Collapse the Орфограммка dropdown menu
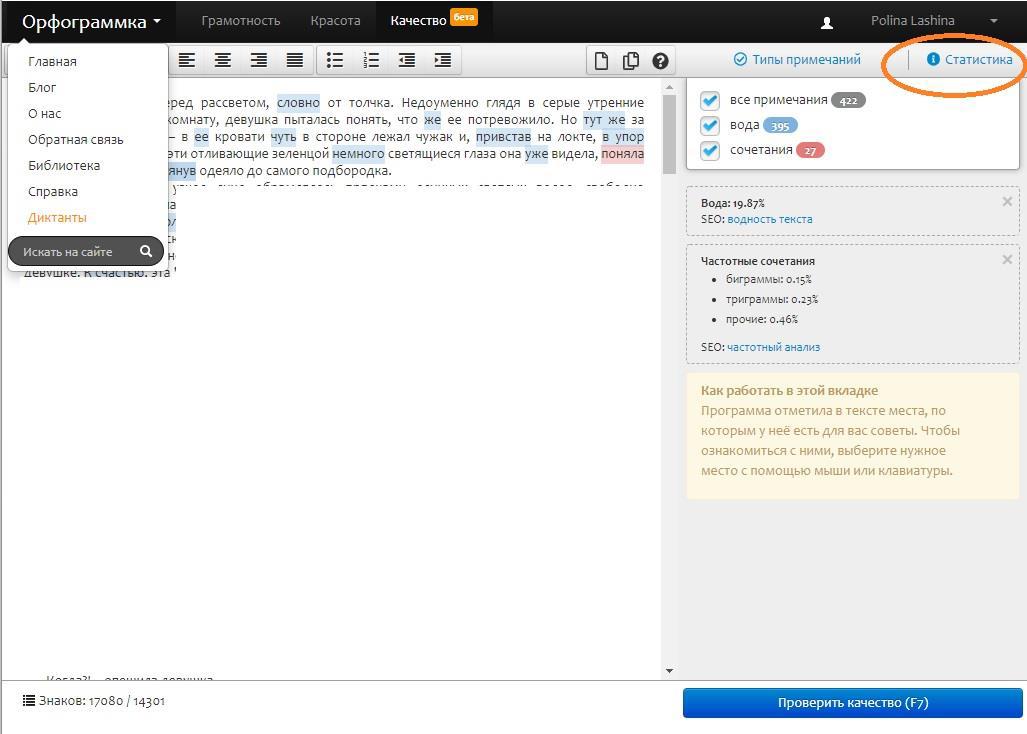The width and height of the screenshot is (1027, 734). [91, 21]
